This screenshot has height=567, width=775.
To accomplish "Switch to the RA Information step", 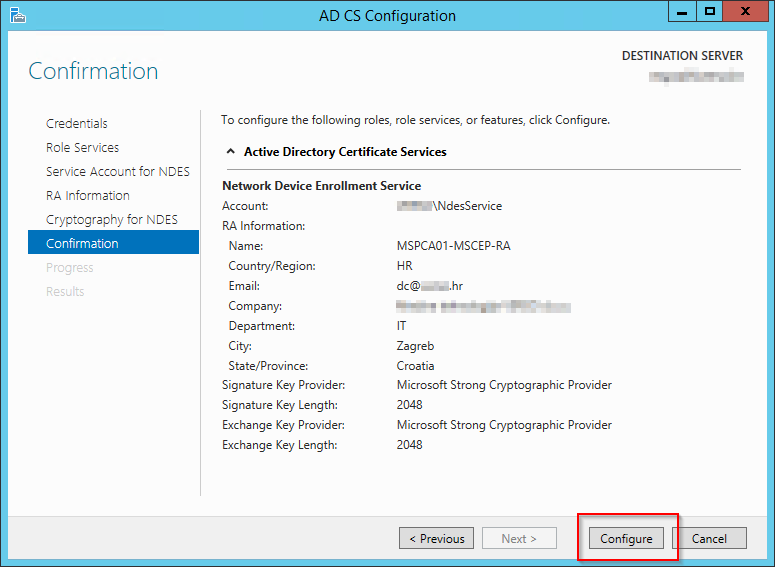I will click(x=88, y=196).
